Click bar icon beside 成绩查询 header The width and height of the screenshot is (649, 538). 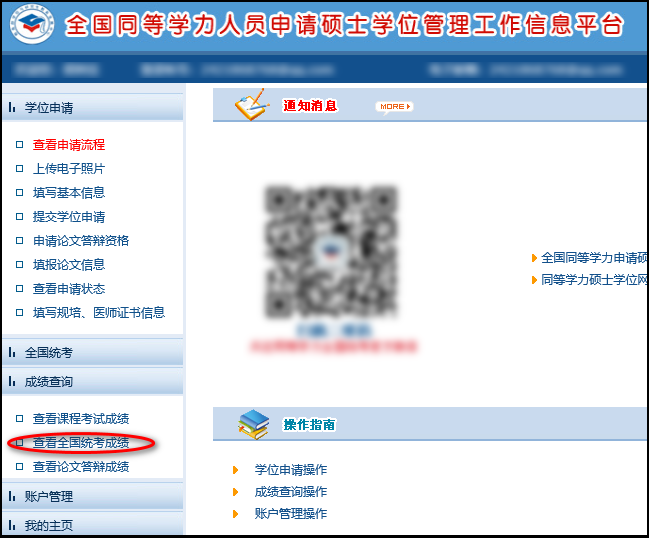(x=12, y=381)
